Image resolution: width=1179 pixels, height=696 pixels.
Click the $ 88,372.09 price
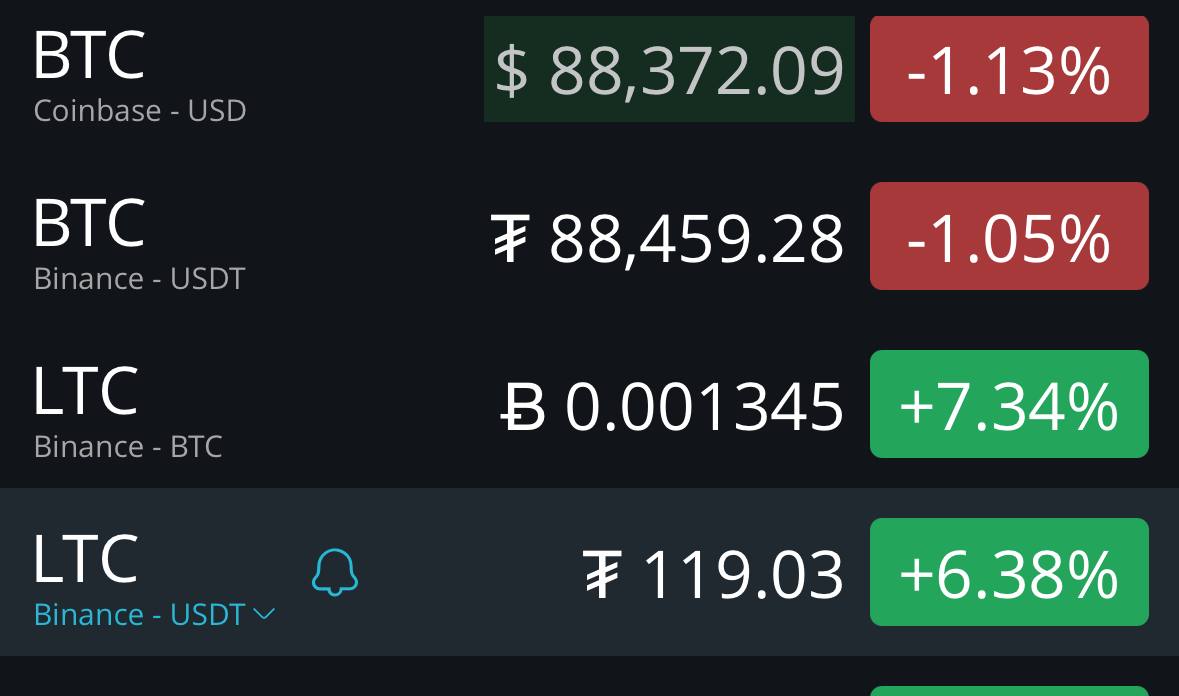click(669, 70)
